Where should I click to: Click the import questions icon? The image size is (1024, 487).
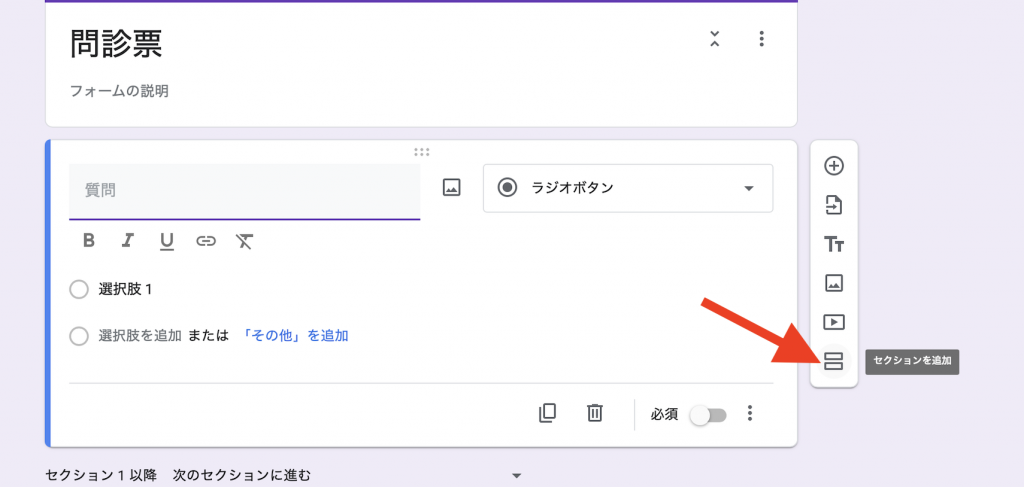pos(833,205)
